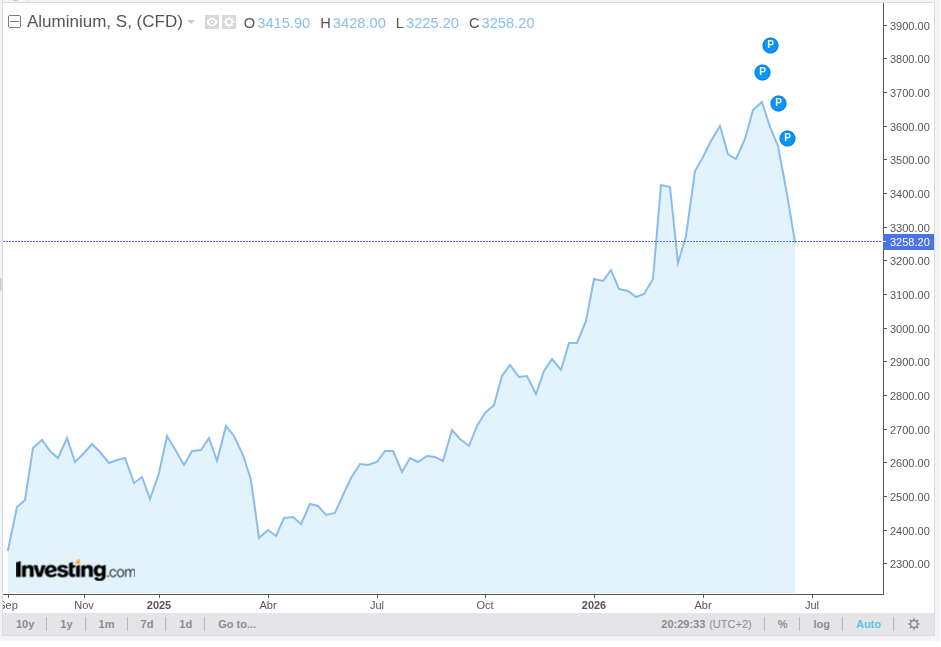Open the Go to... date dialog
941x647 pixels.
236,624
